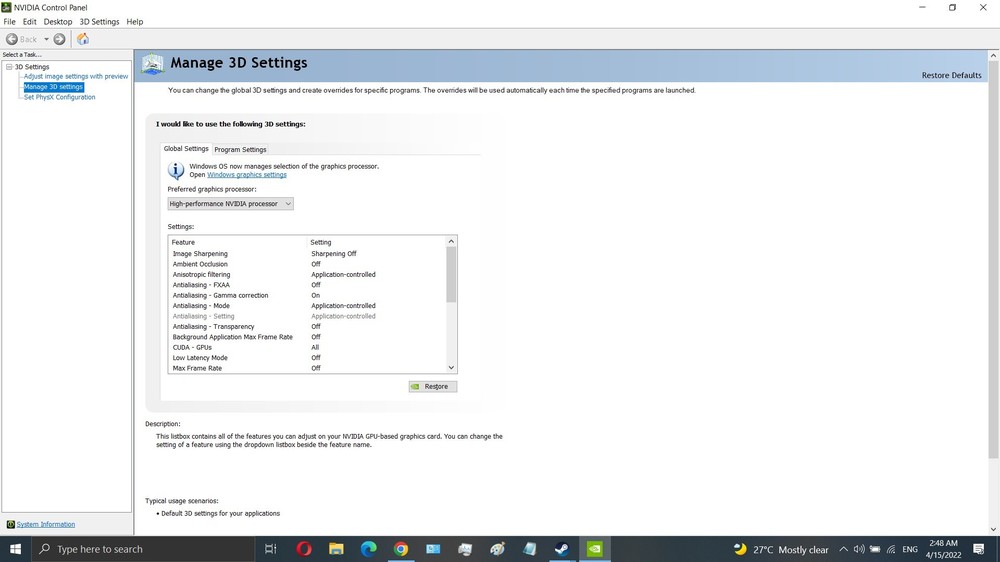Select Set PhysX Configuration
1000x562 pixels.
(x=59, y=97)
